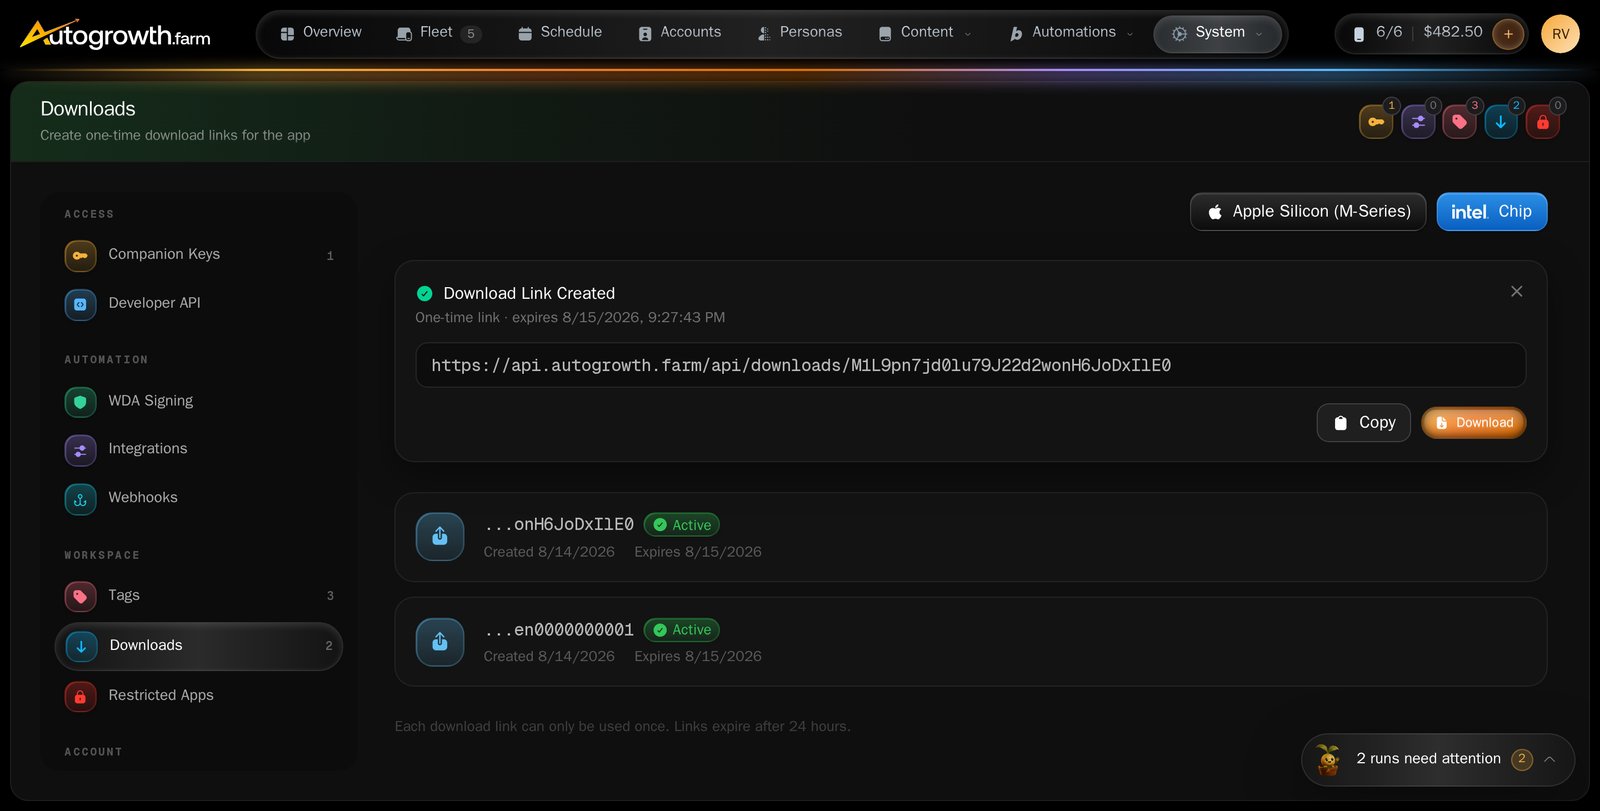
Task: Open Integrations in the sidebar
Action: point(199,450)
